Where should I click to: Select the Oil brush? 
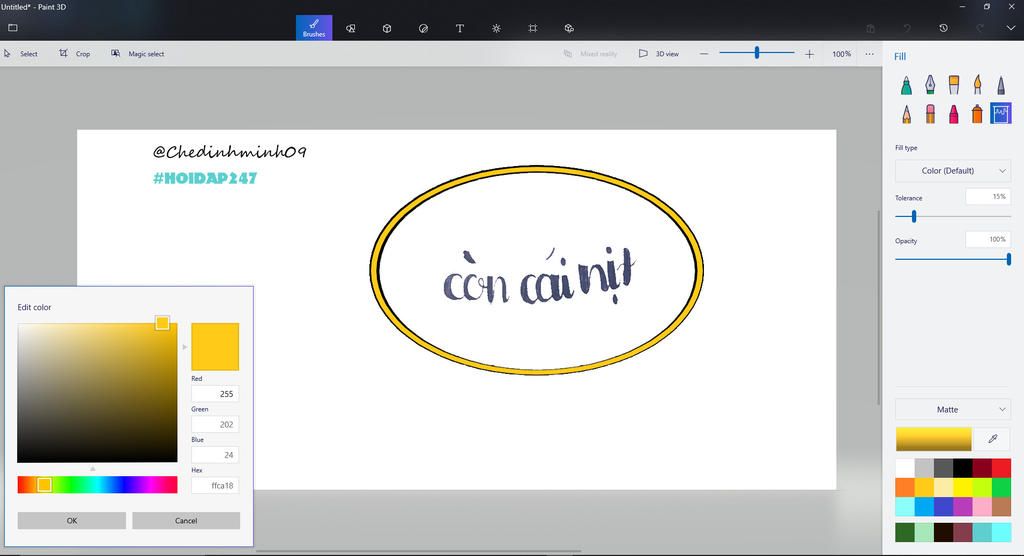(x=953, y=85)
